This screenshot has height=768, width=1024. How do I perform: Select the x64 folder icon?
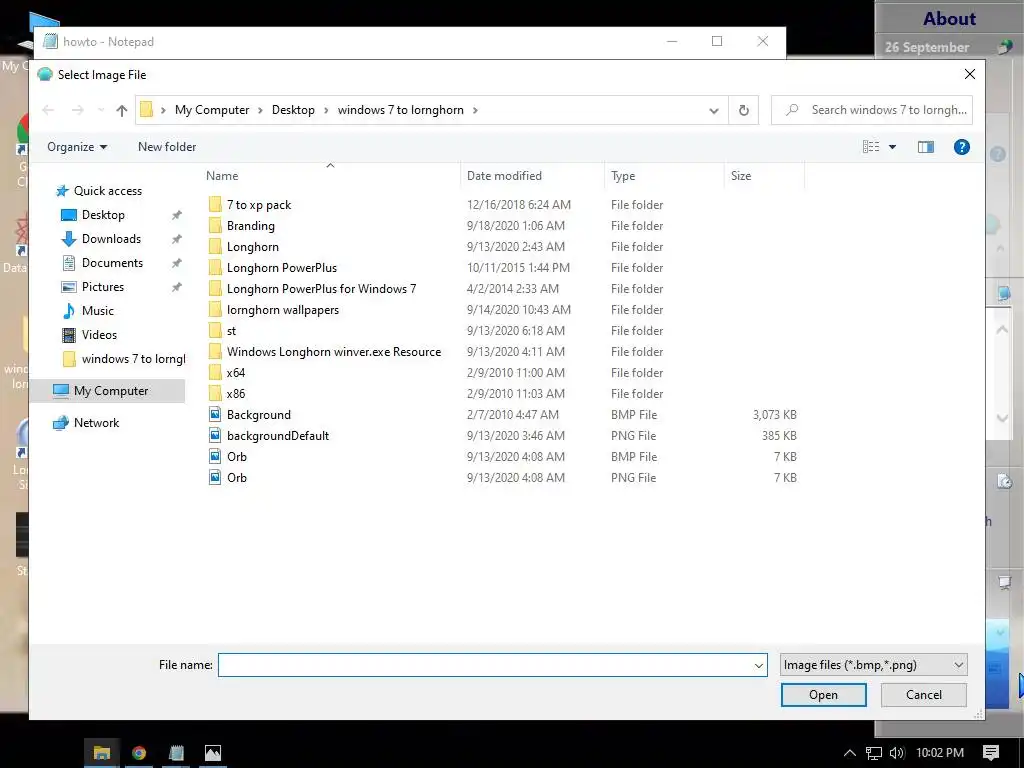click(215, 373)
